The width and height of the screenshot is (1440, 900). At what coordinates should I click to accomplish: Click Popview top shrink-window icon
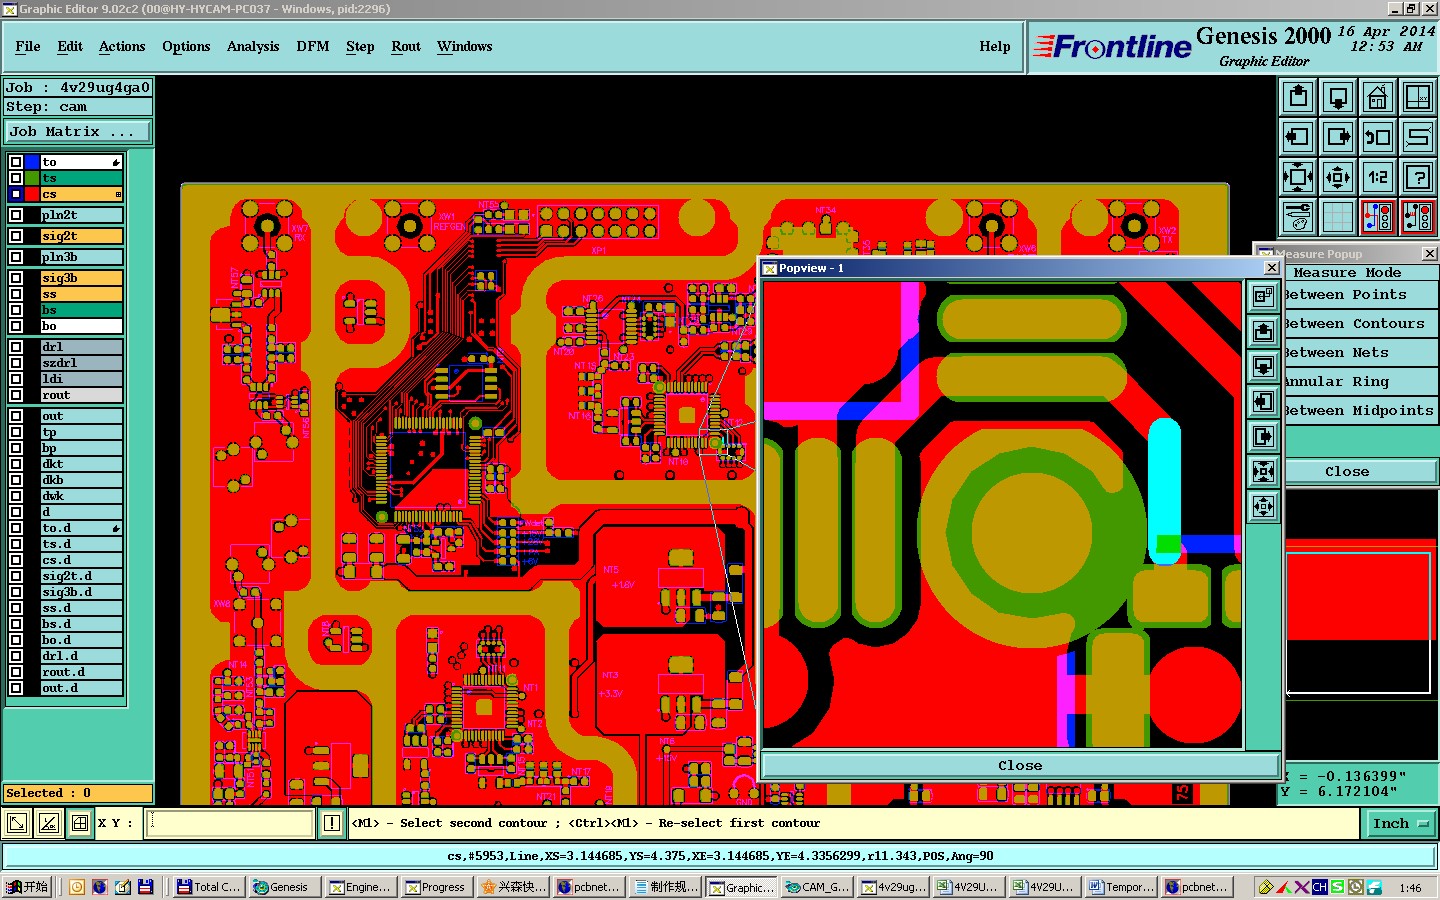(x=1264, y=296)
